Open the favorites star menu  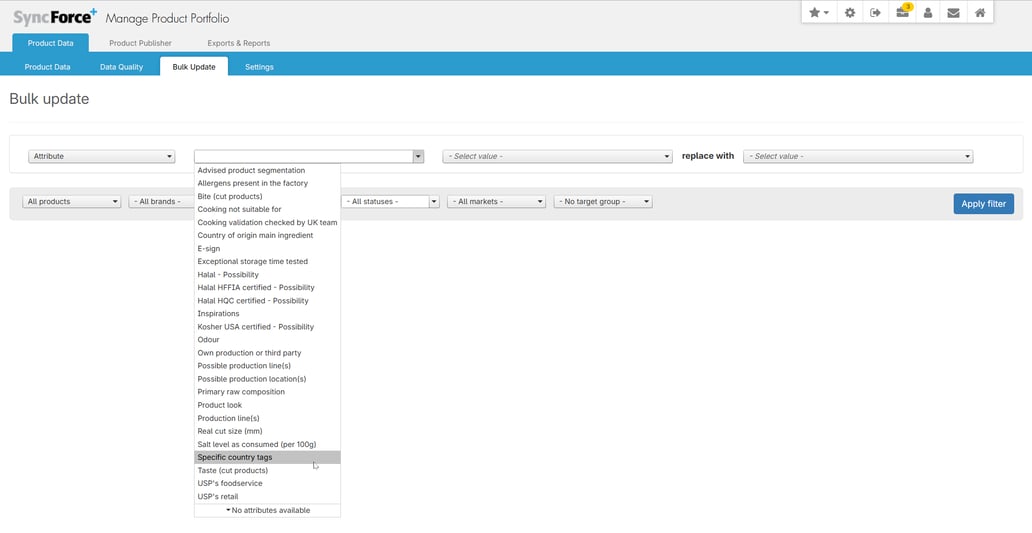pos(819,13)
